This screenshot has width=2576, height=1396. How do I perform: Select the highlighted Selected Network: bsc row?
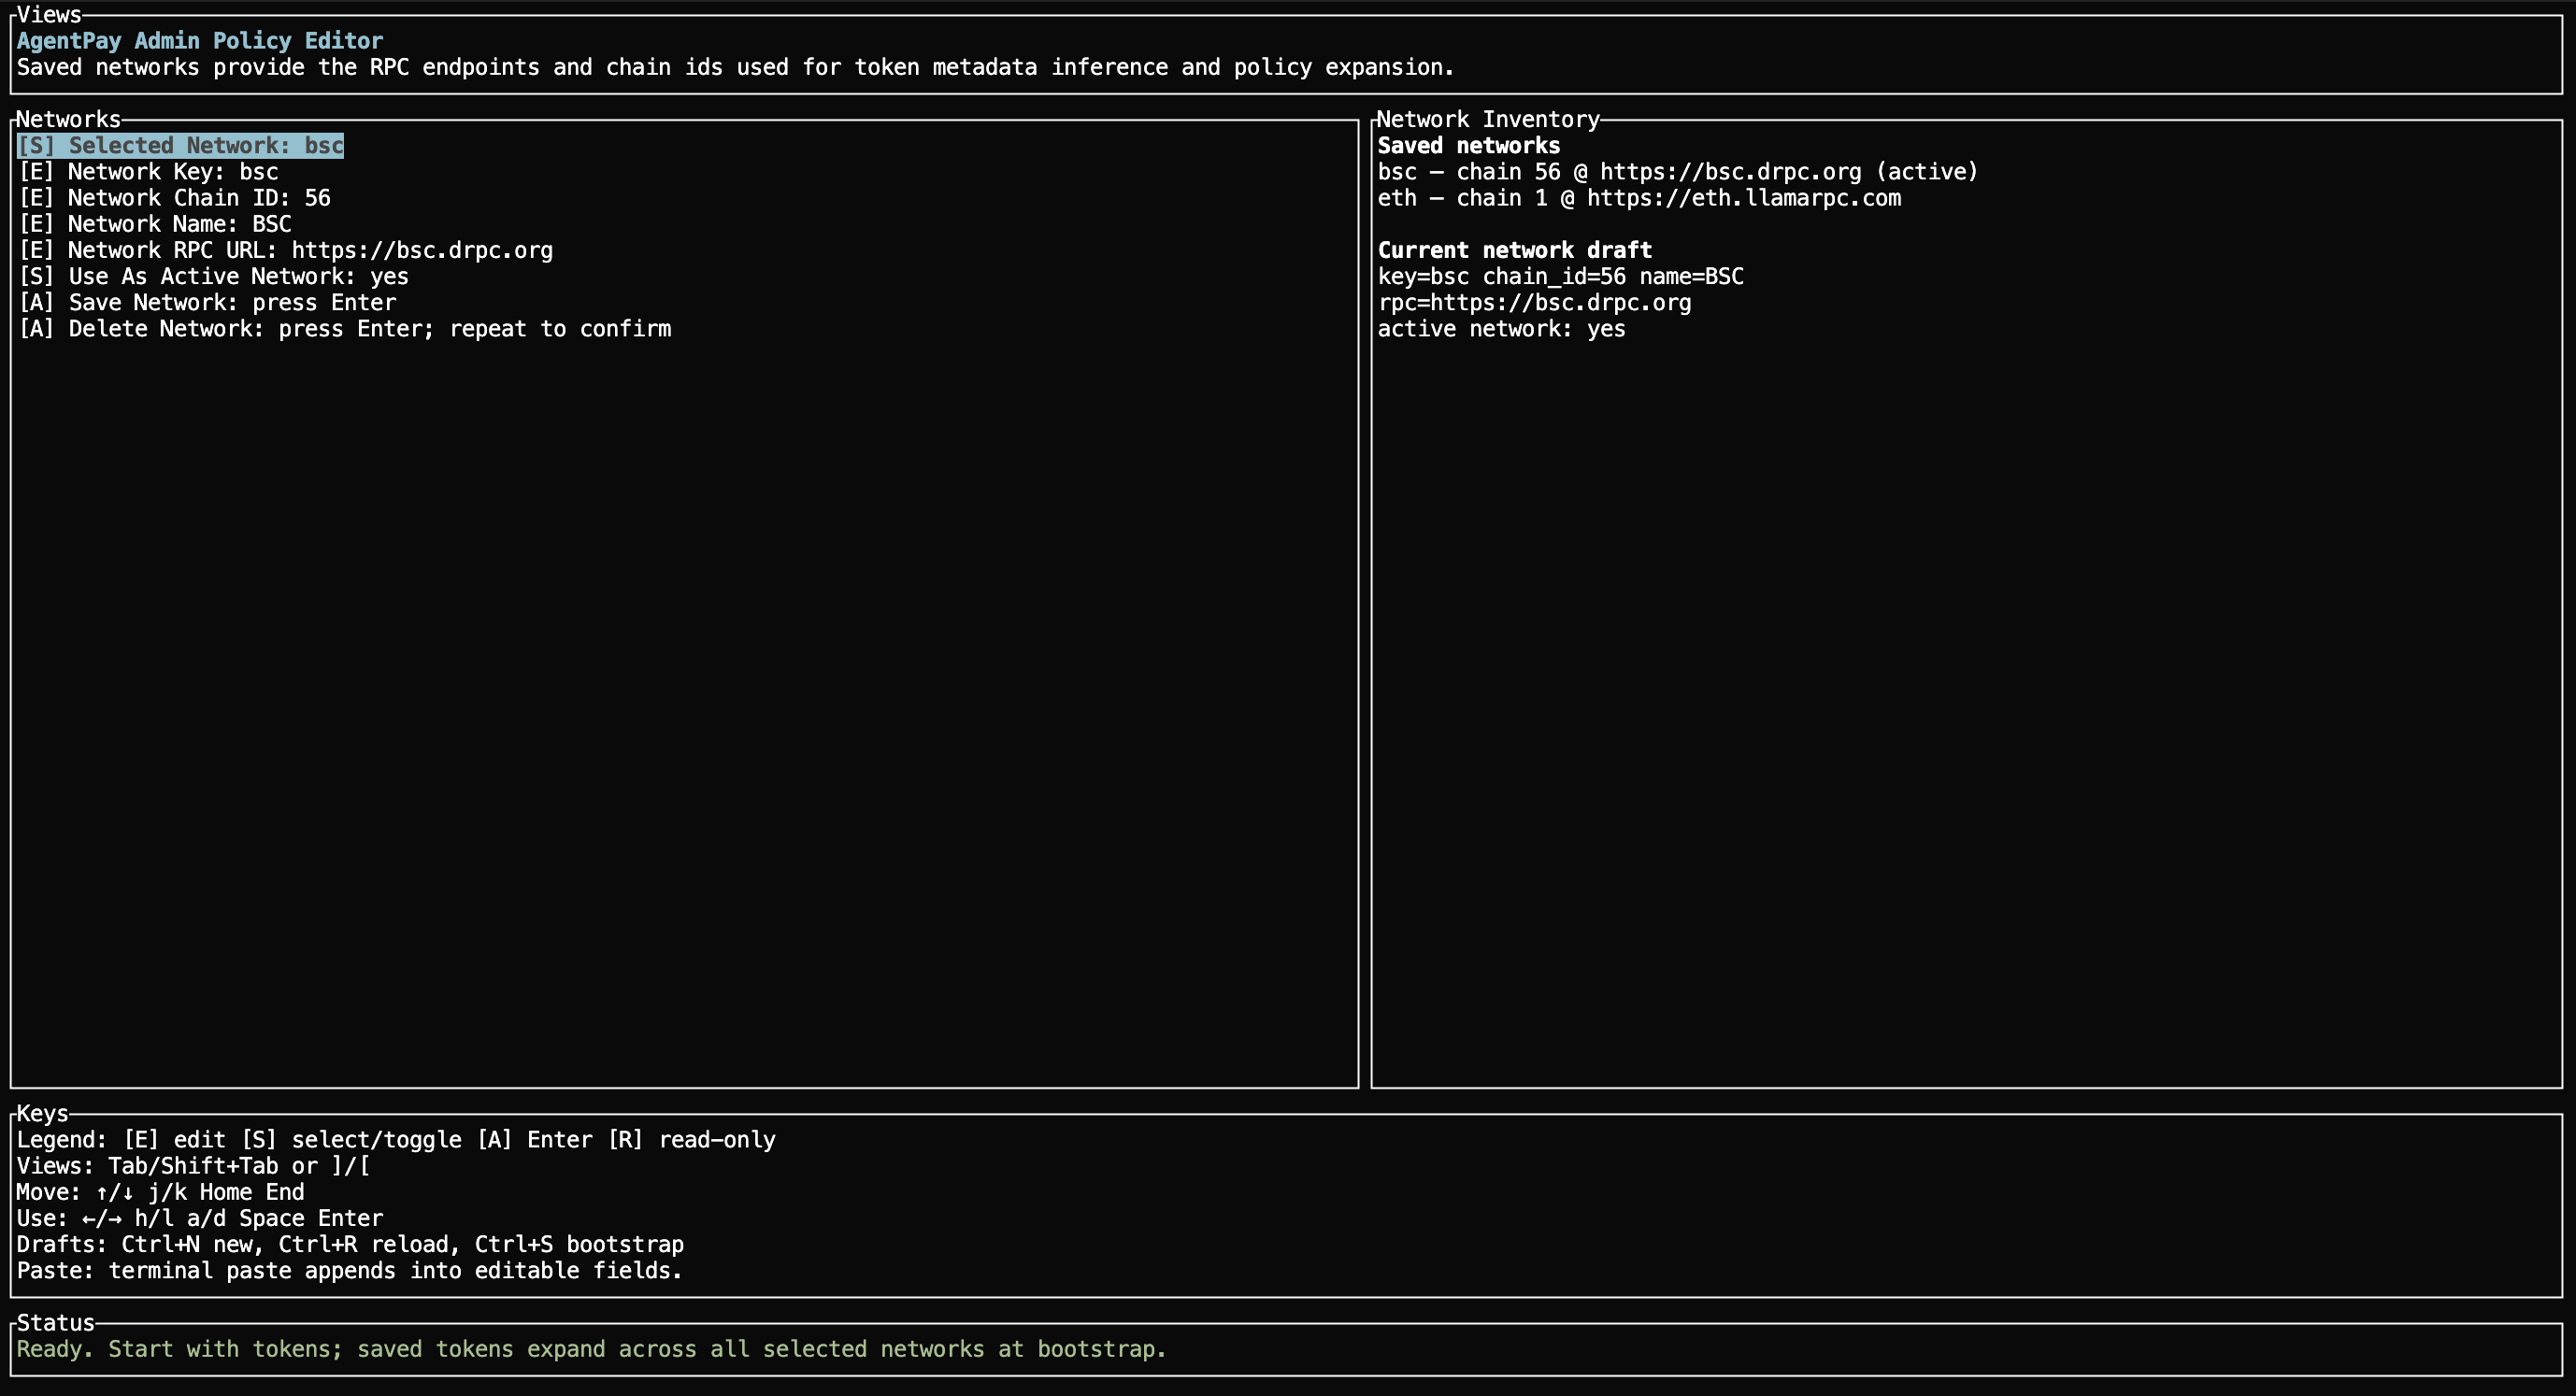[x=180, y=145]
